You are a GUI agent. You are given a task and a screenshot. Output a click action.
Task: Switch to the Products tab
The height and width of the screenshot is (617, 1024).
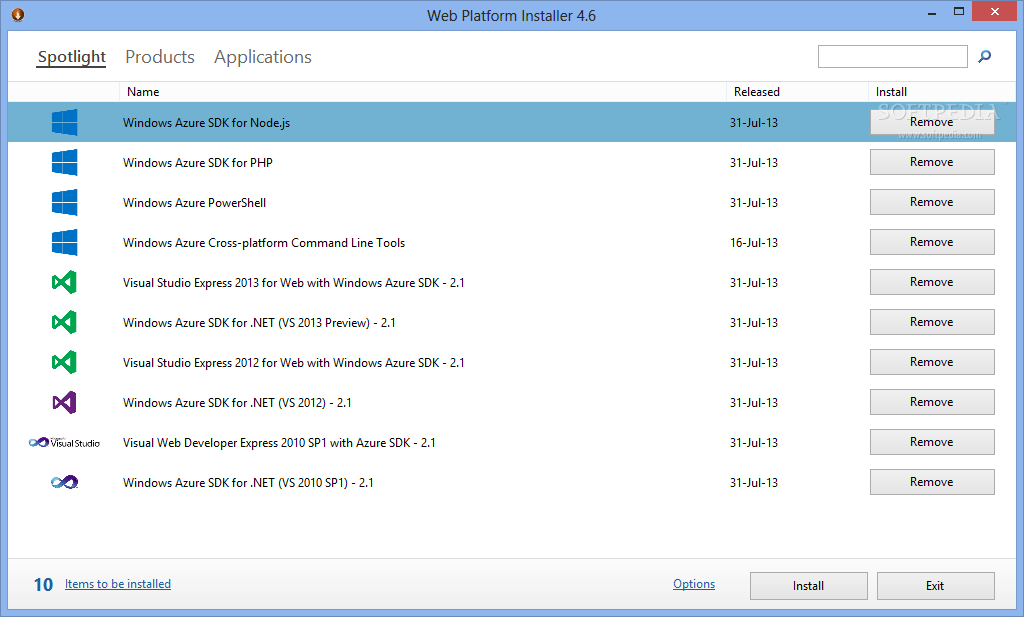(x=160, y=57)
